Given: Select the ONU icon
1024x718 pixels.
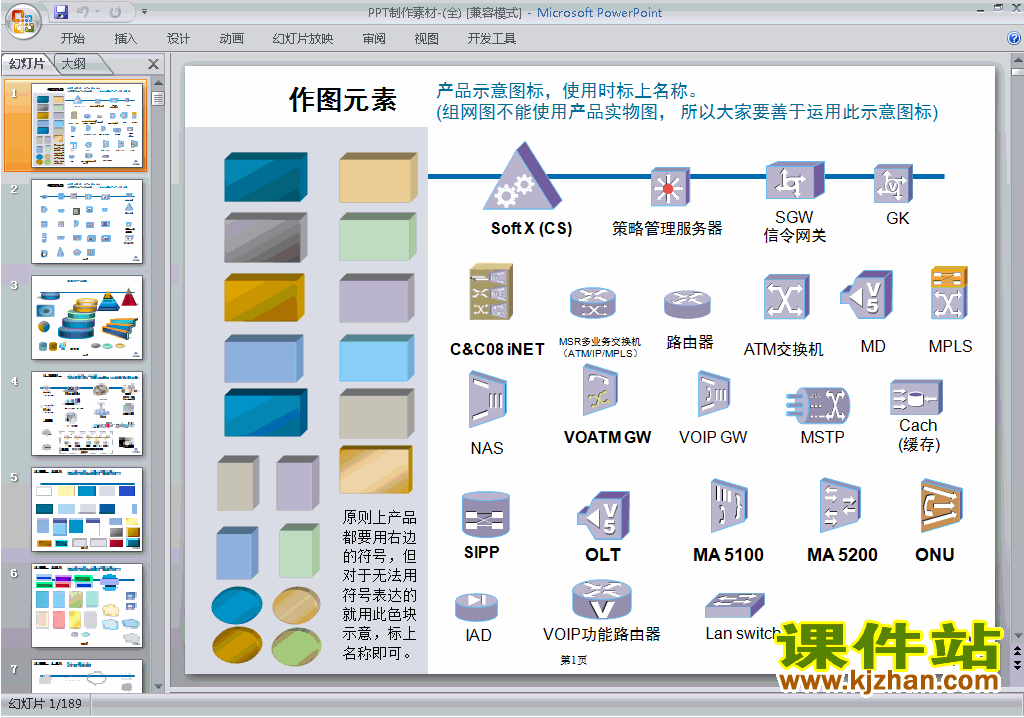Looking at the screenshot, I should click(941, 506).
